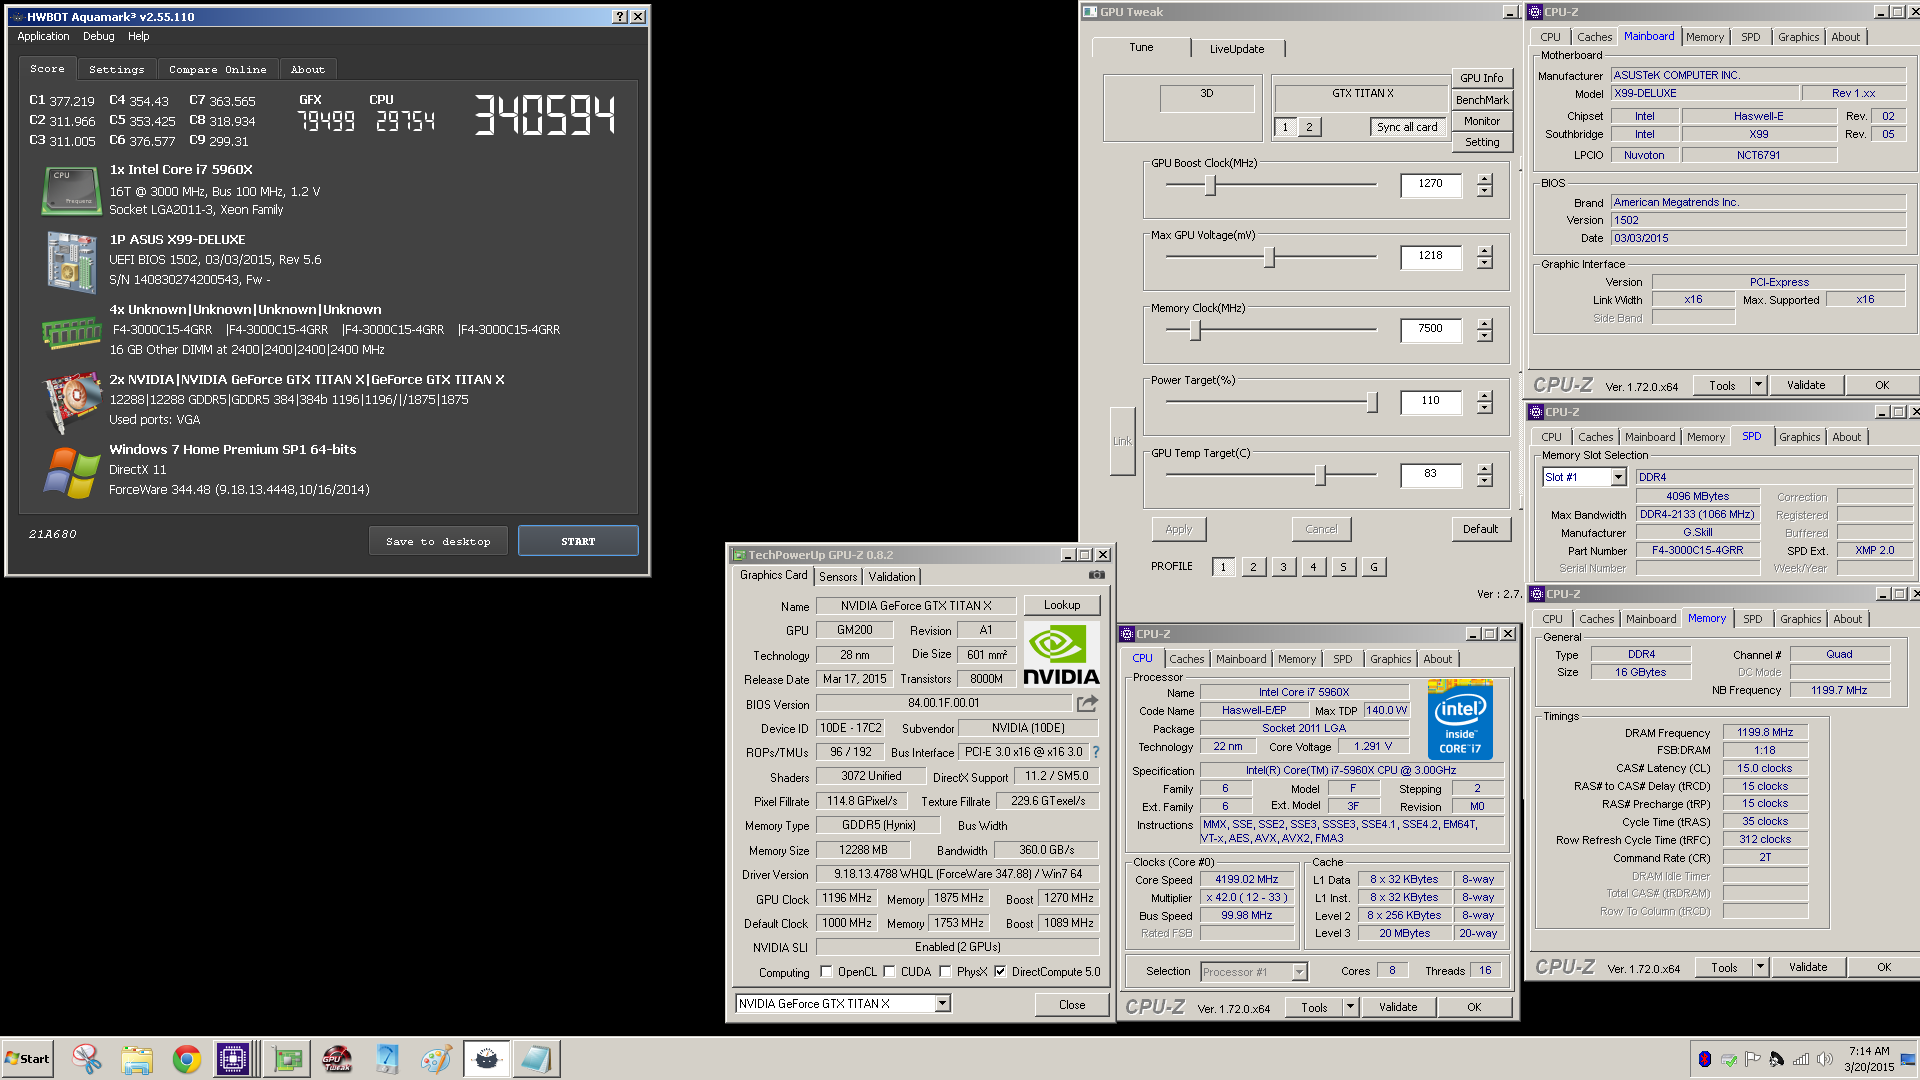Select card 2 in GPU Tweak
The width and height of the screenshot is (1920, 1080).
click(1308, 127)
